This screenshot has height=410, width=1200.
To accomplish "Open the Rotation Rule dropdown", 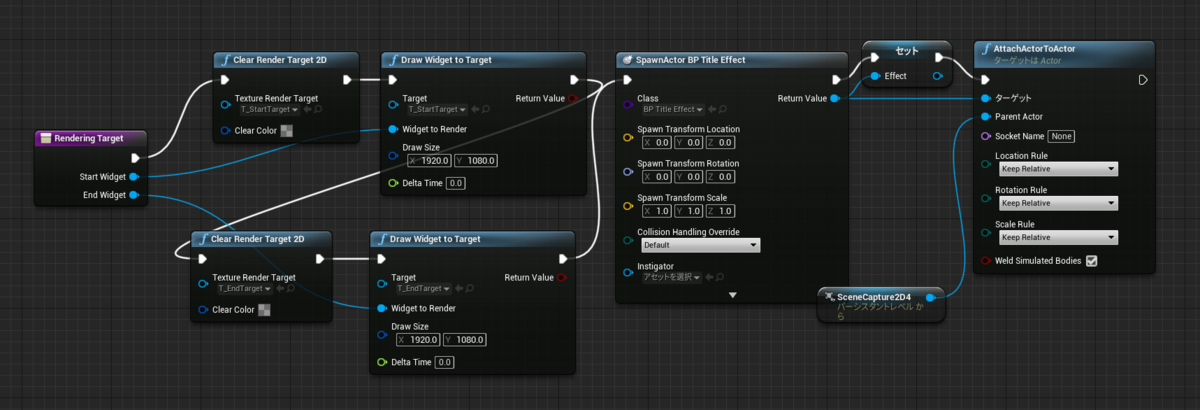I will click(1058, 204).
